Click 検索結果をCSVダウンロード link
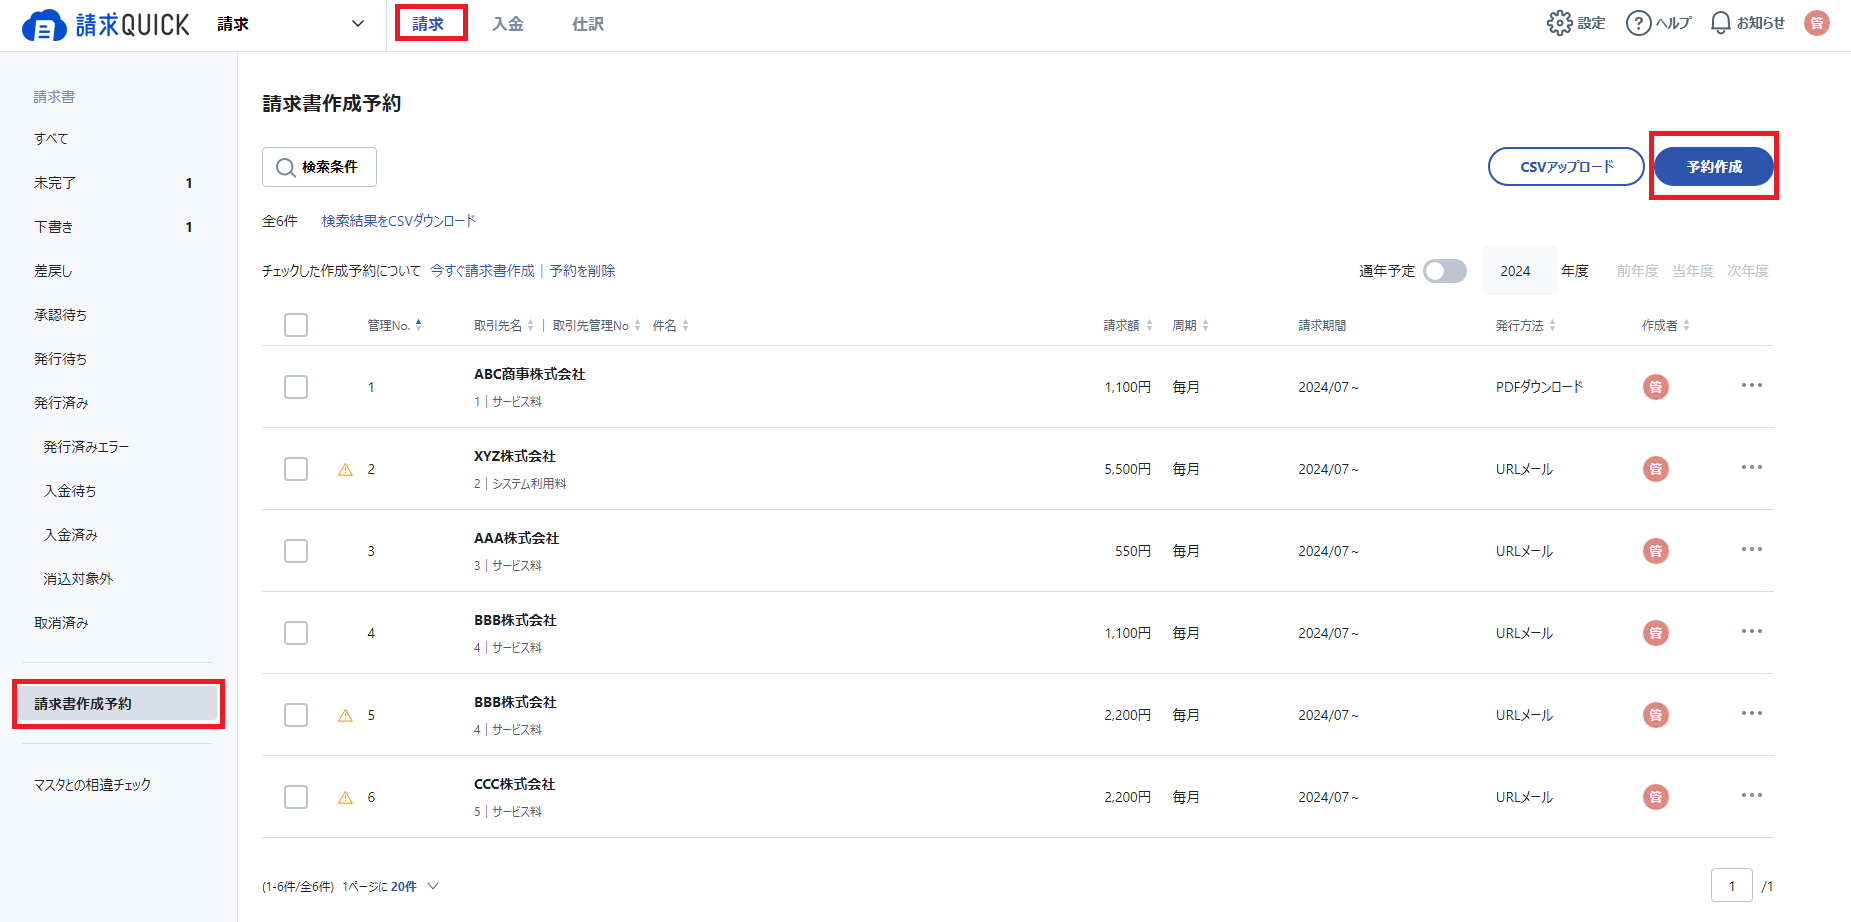 point(398,221)
